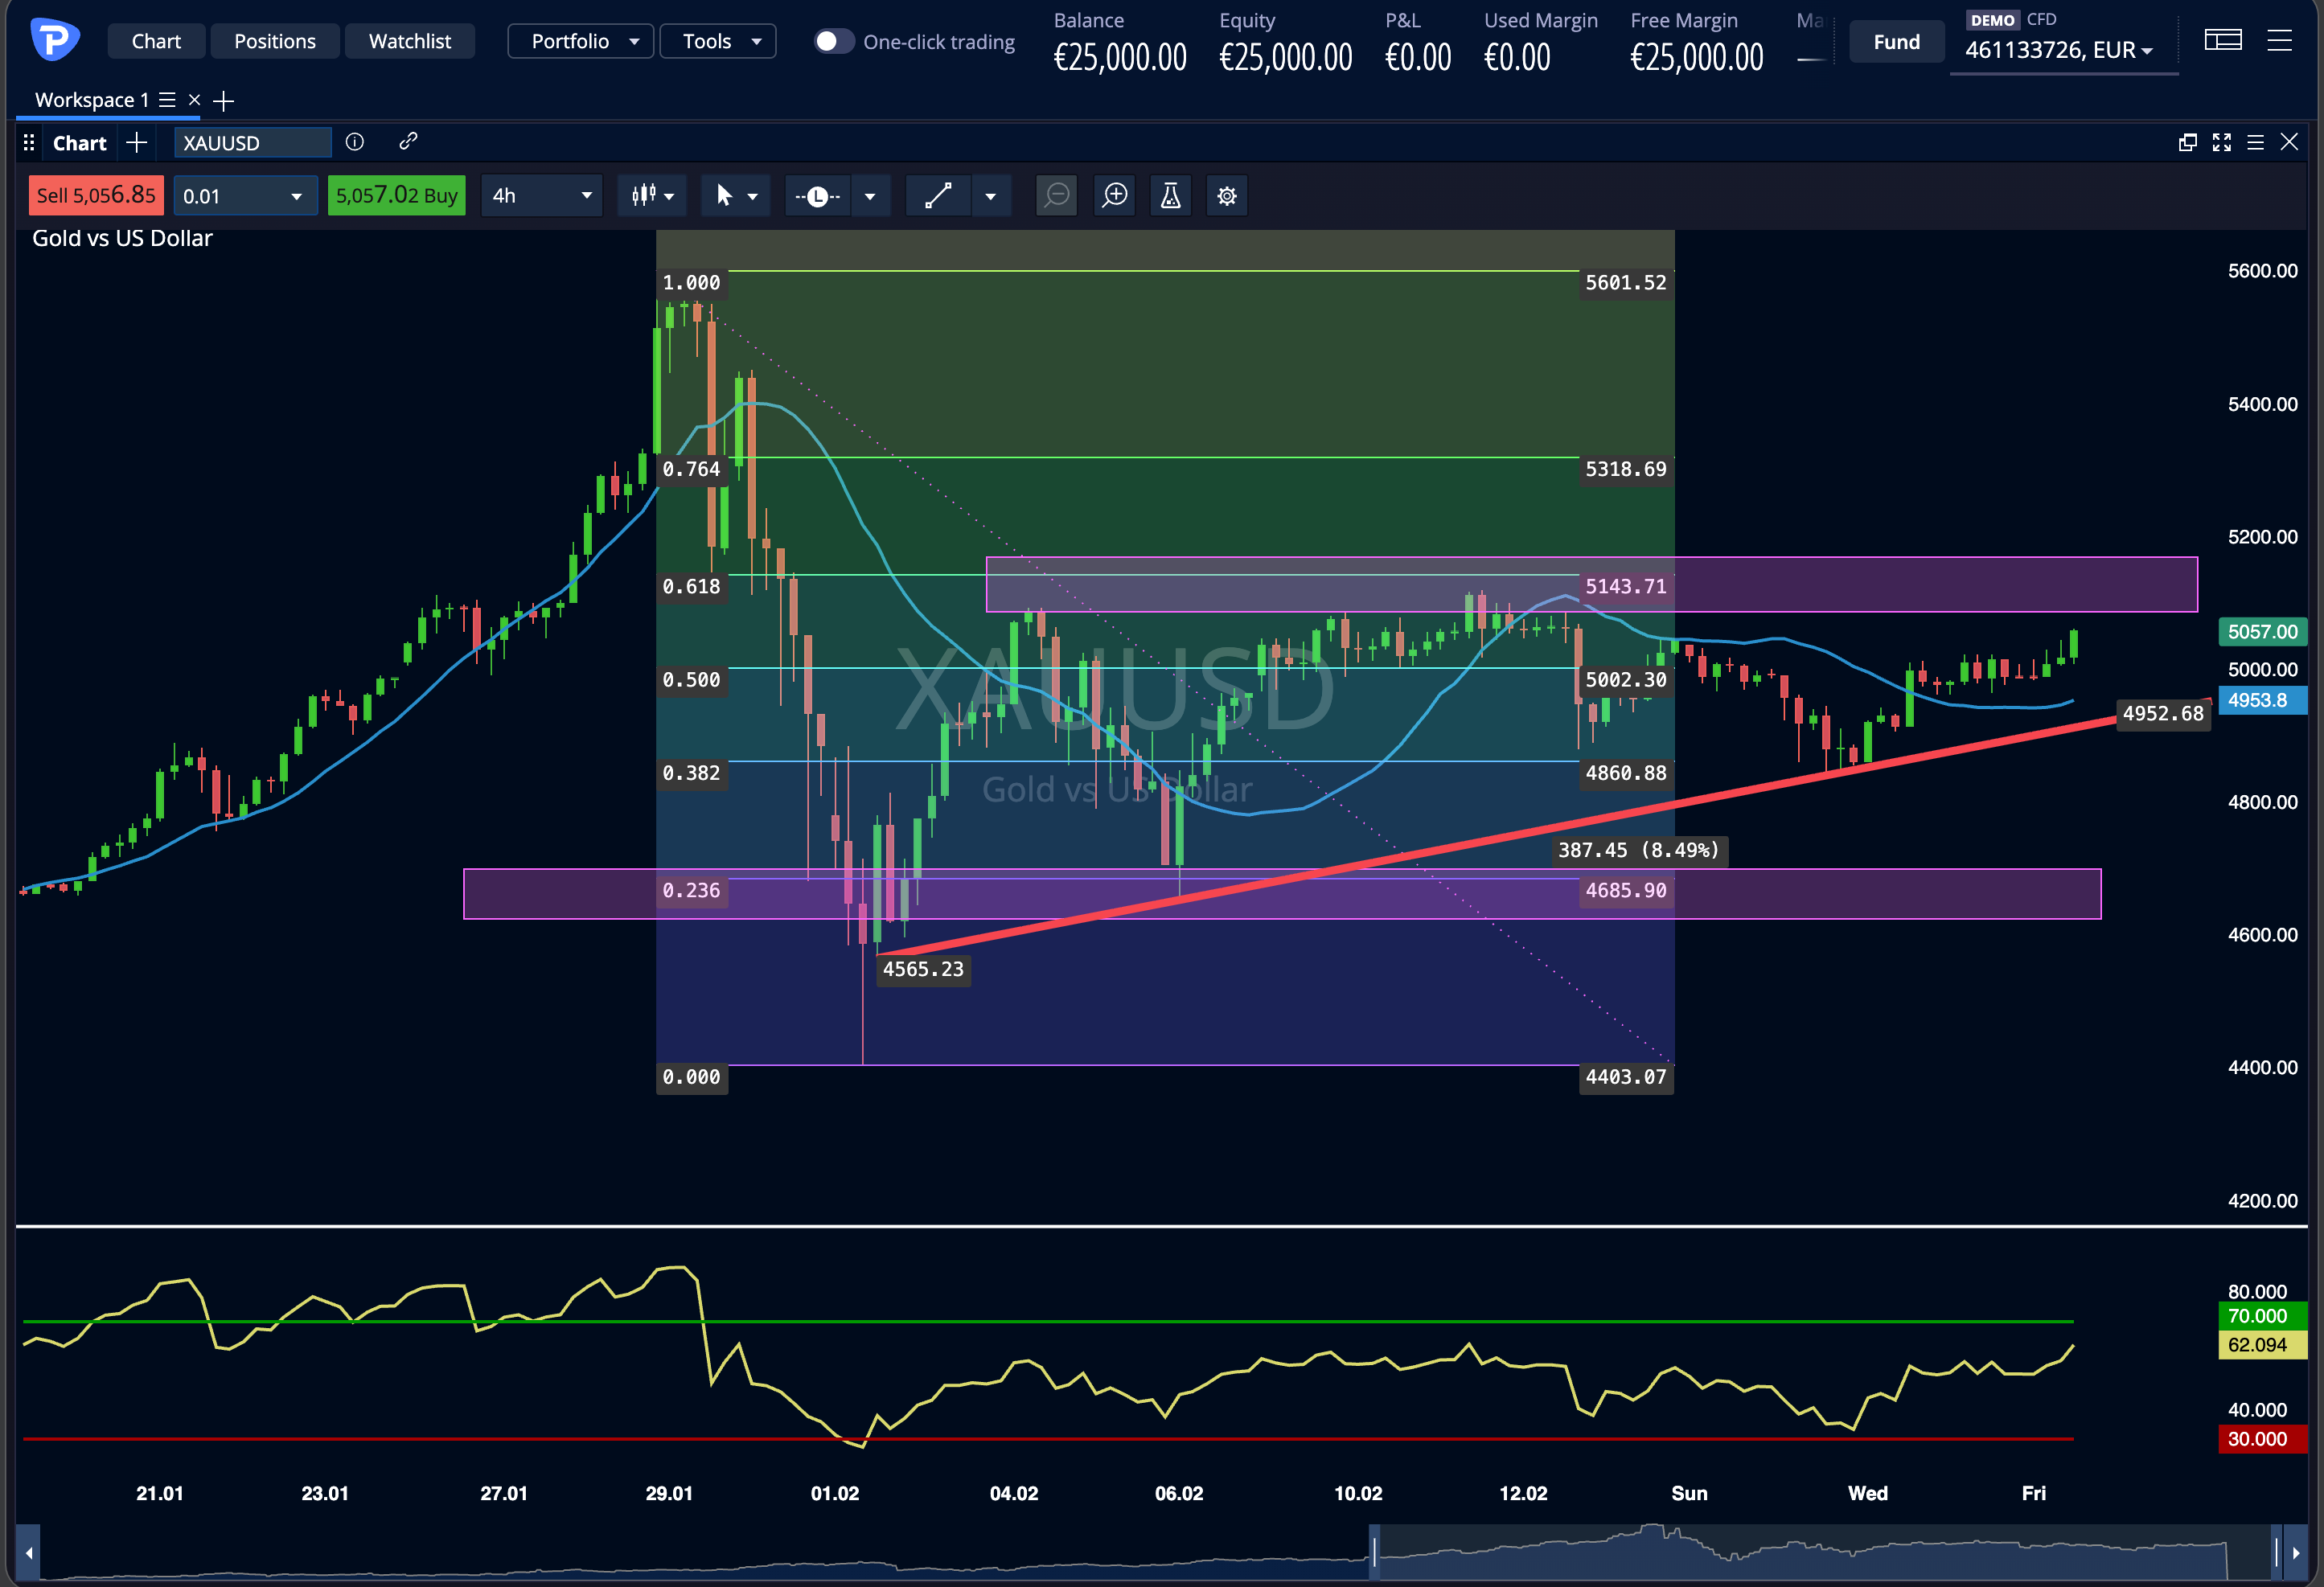Viewport: 2324px width, 1587px height.
Task: Open the 4h timeframe dropdown
Action: click(x=541, y=196)
